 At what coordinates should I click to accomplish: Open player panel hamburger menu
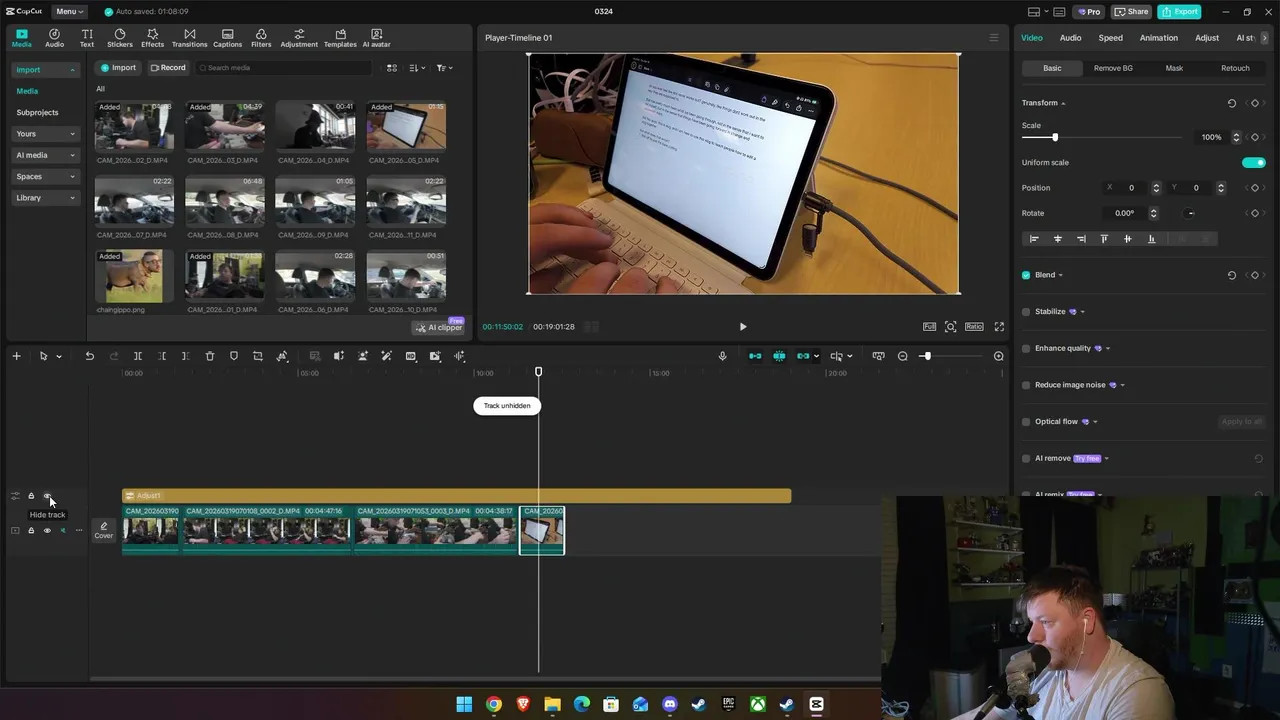993,38
